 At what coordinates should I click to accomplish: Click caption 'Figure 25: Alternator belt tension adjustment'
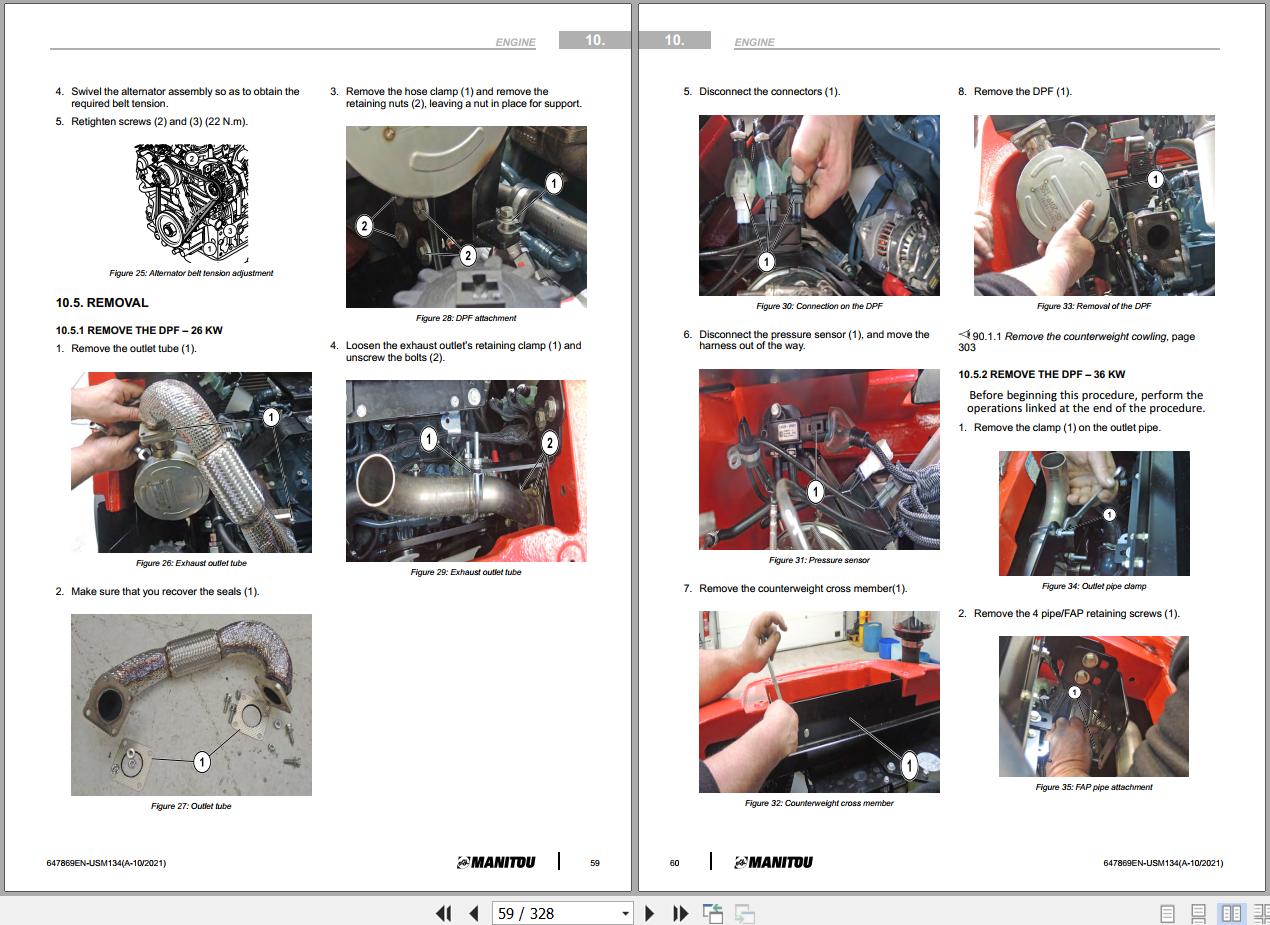coord(191,273)
